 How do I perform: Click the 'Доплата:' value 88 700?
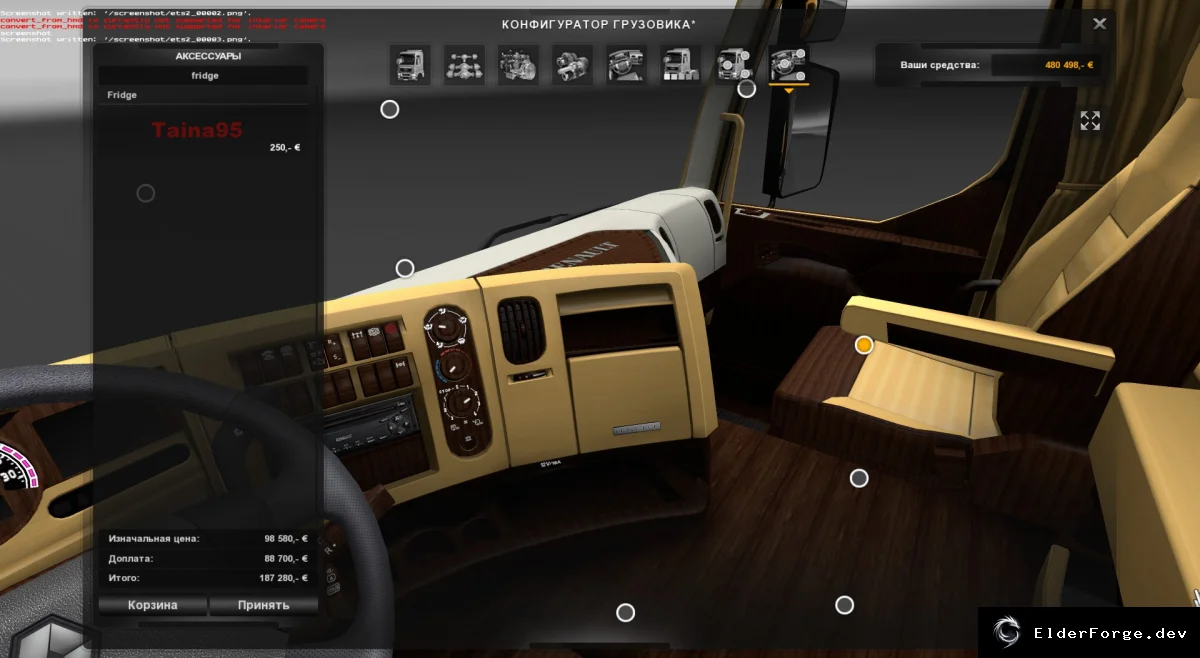point(286,558)
